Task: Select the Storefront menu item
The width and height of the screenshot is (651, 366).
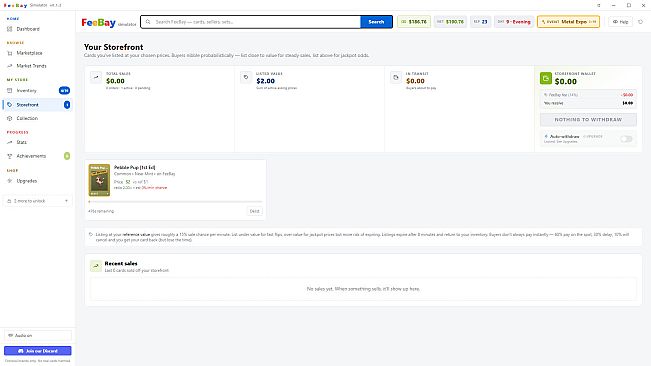Action: [x=37, y=105]
